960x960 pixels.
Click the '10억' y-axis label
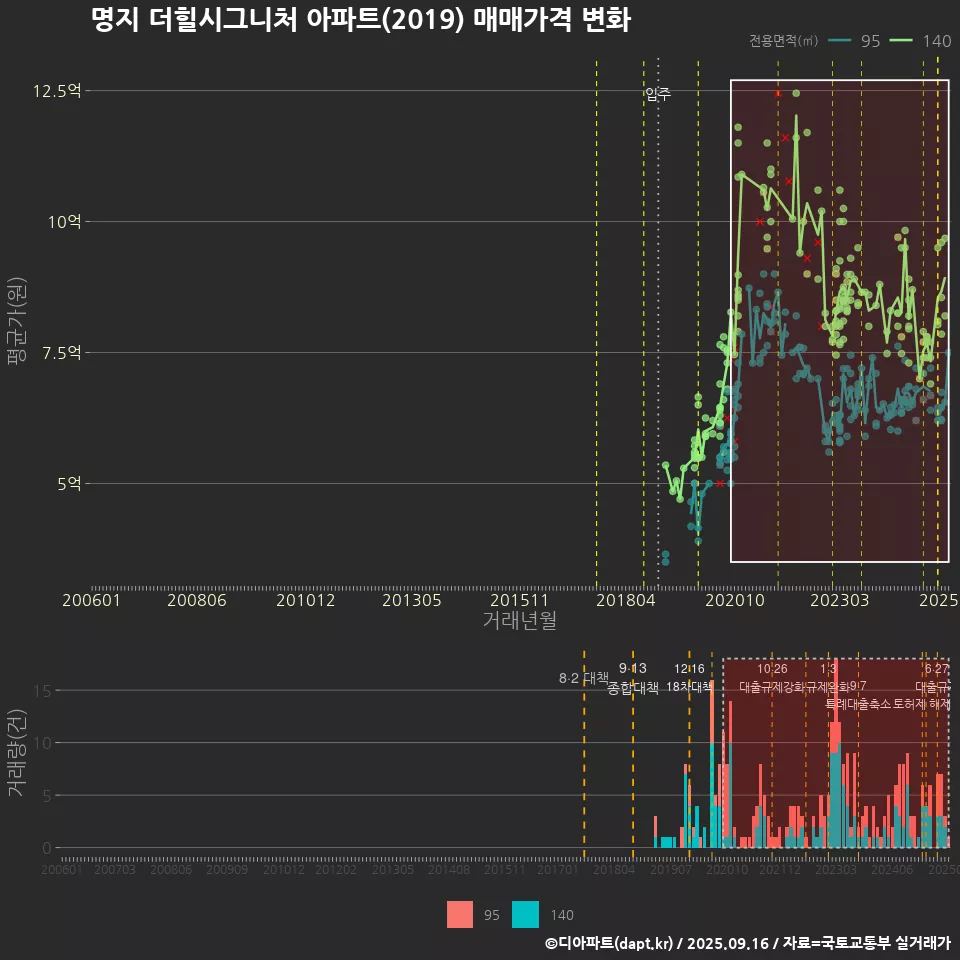(x=64, y=222)
